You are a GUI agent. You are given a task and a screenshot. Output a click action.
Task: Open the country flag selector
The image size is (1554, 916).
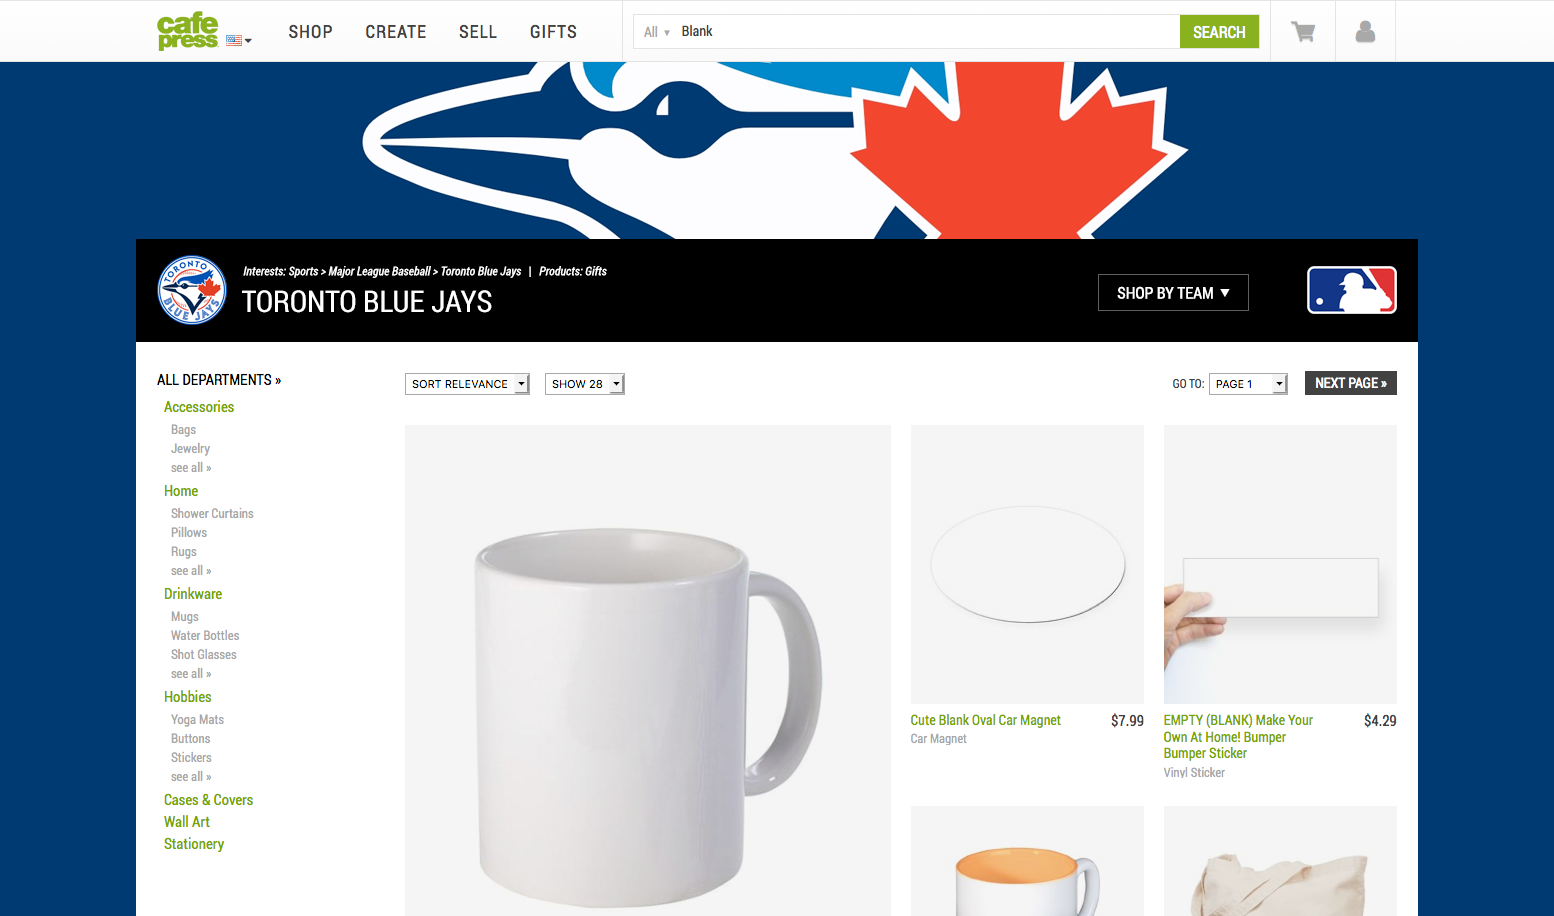click(x=238, y=41)
